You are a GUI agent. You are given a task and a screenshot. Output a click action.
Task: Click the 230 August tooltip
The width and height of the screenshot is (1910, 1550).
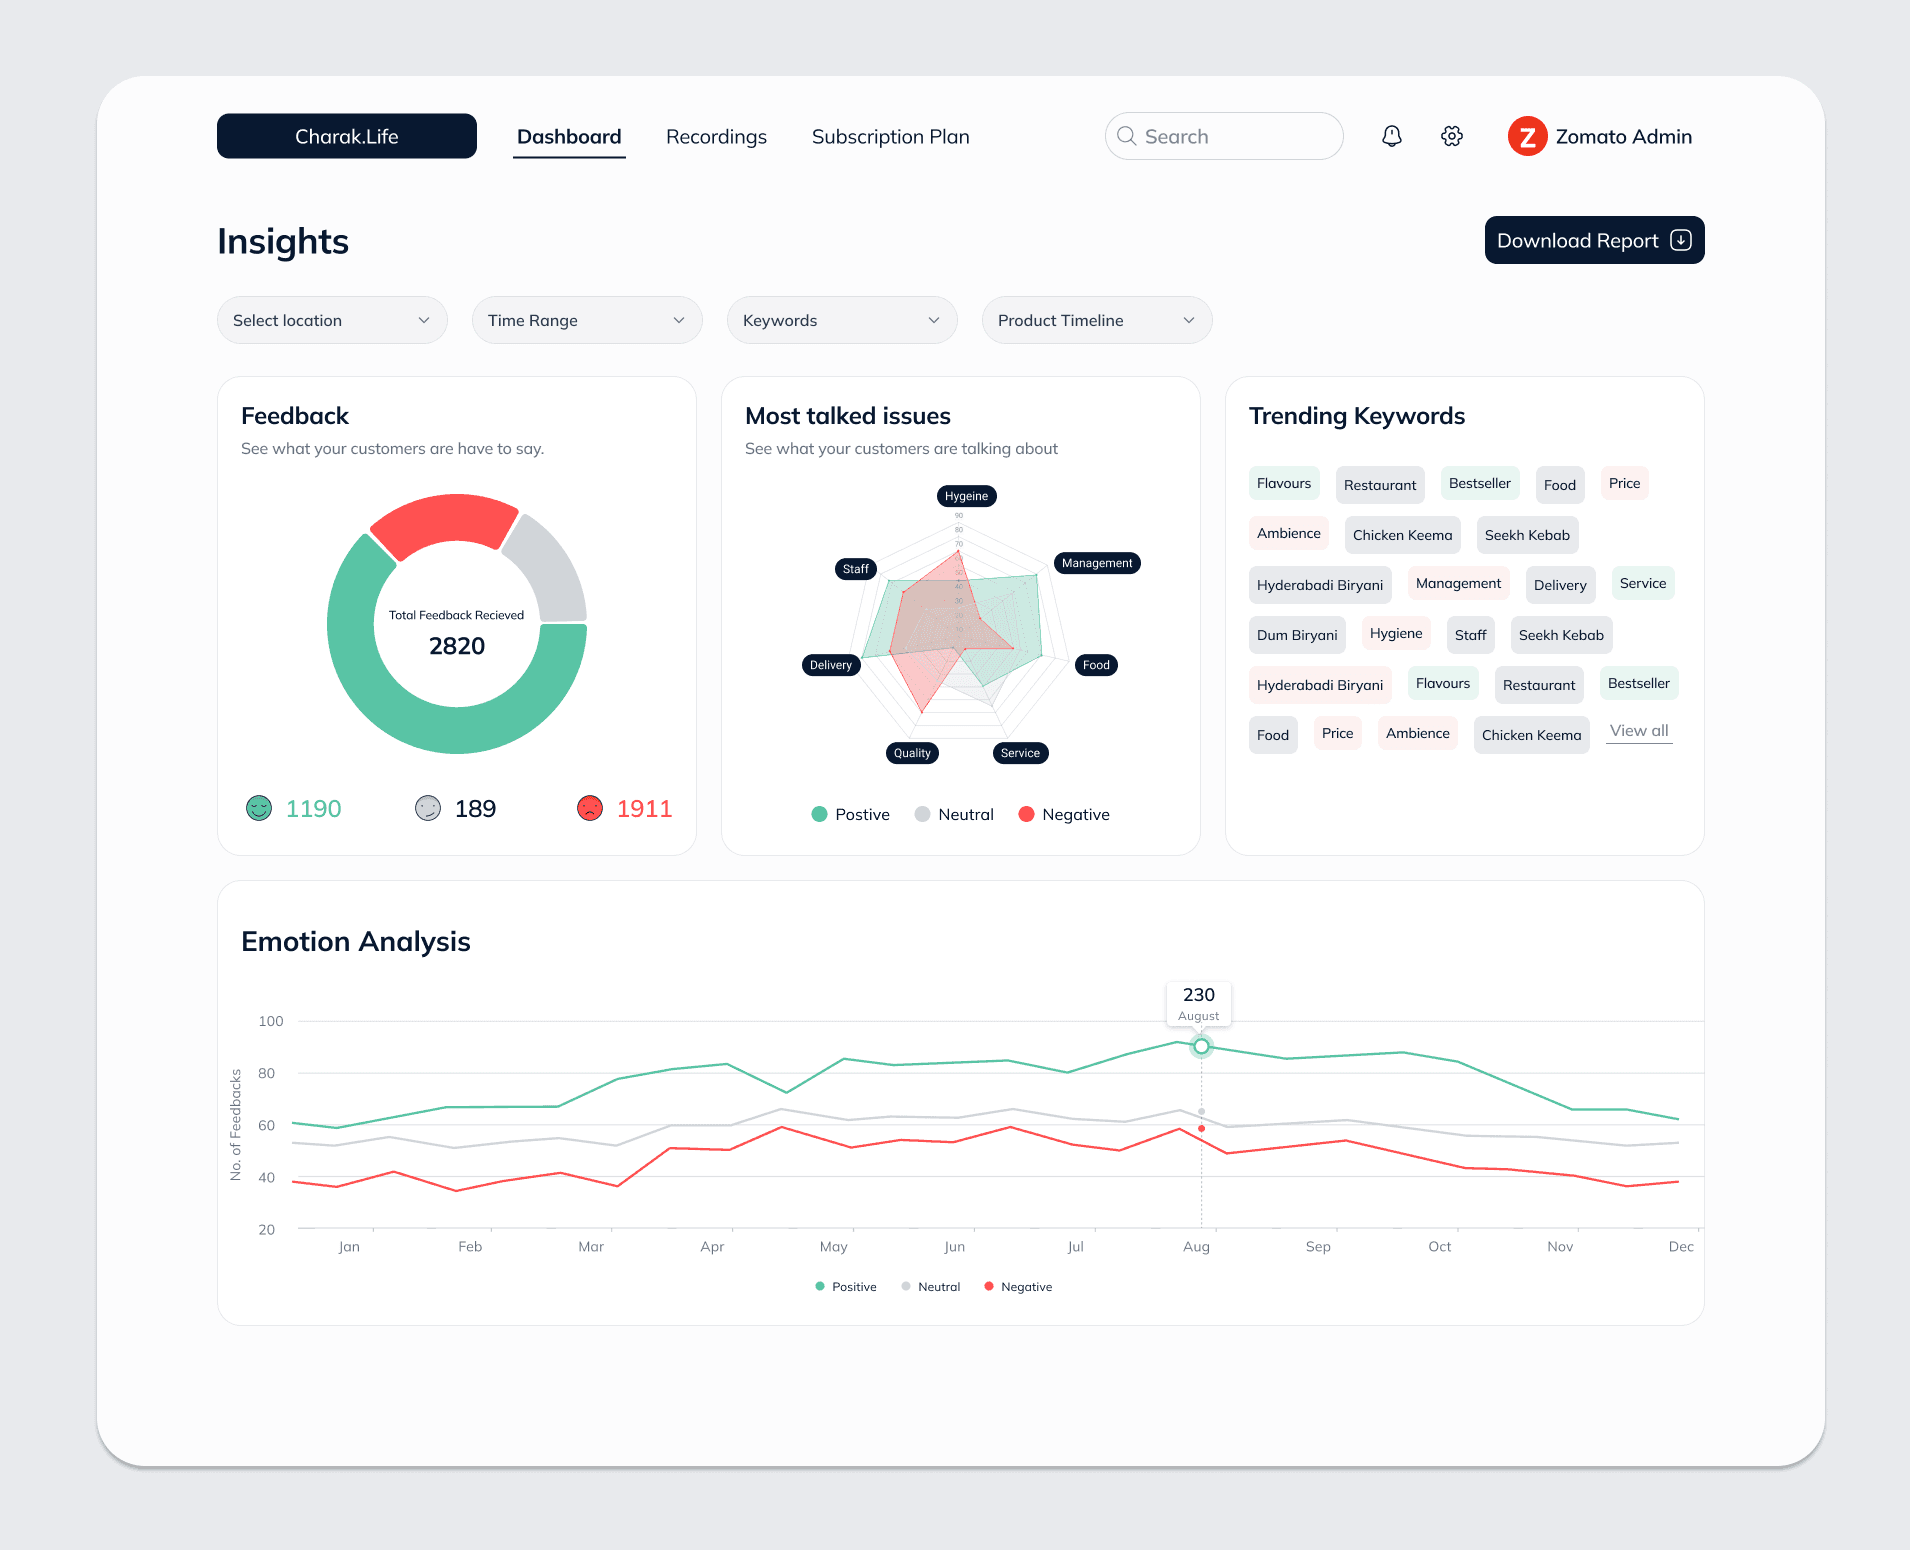click(1199, 1003)
